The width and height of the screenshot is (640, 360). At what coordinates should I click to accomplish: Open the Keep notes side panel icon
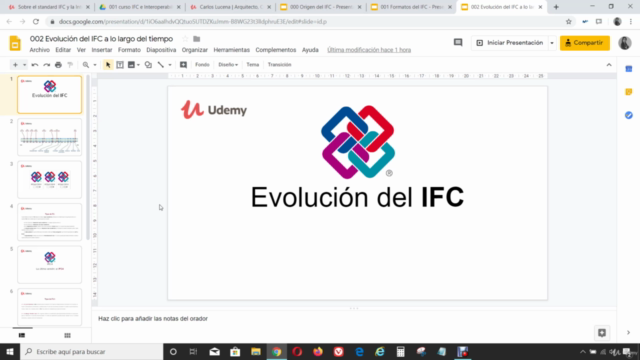[x=629, y=92]
